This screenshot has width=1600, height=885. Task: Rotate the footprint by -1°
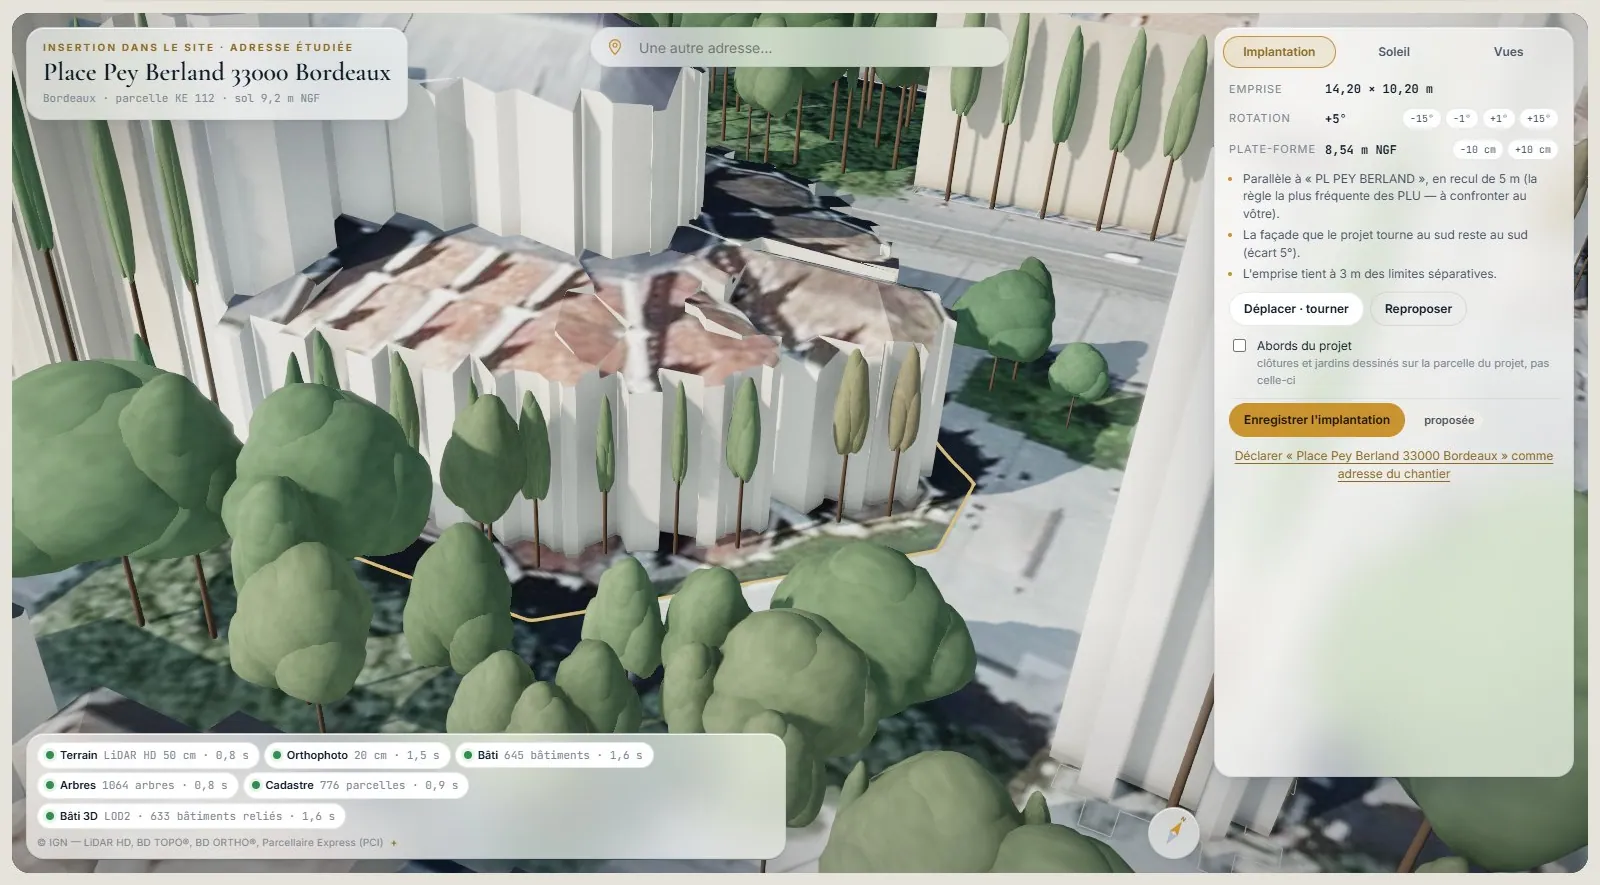(1461, 119)
